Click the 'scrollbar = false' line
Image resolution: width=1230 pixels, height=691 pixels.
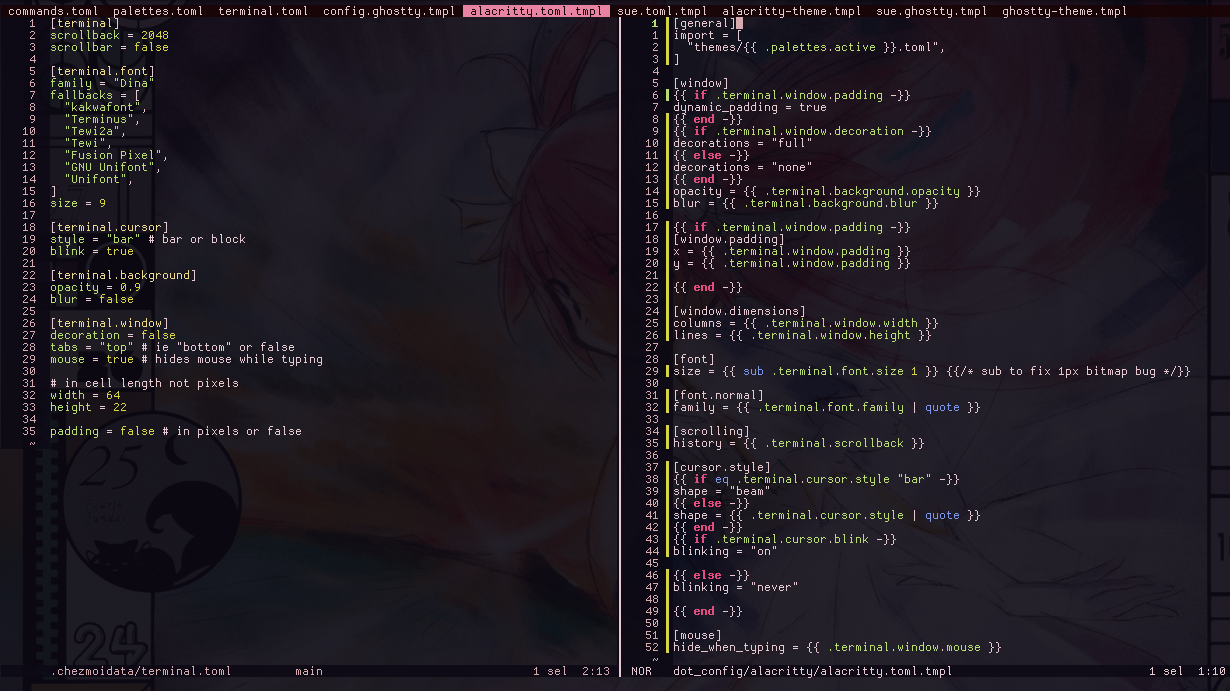coord(109,47)
